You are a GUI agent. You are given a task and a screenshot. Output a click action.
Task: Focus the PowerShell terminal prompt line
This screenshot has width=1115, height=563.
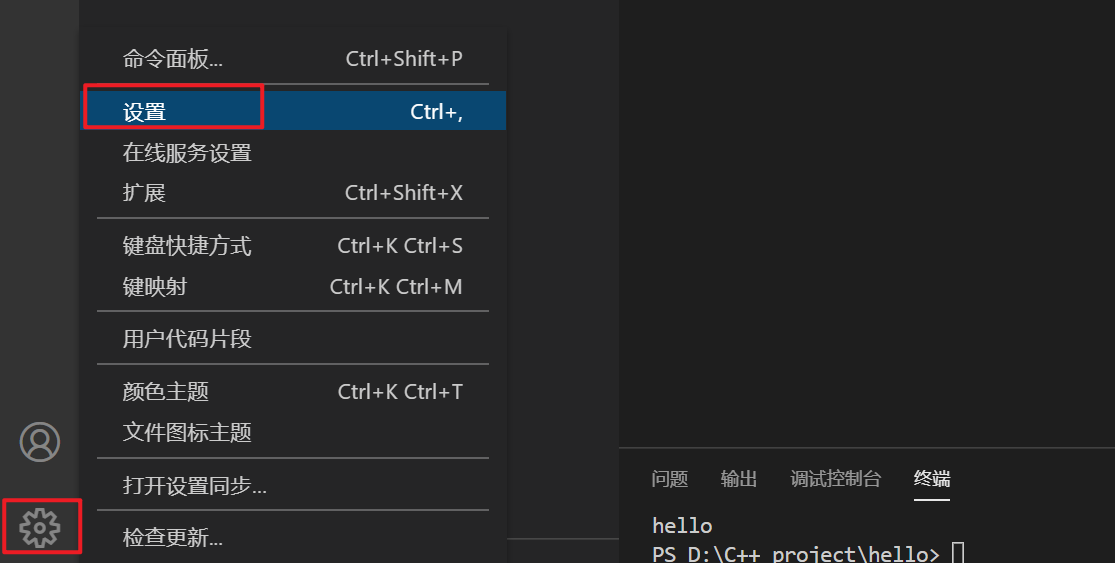click(x=809, y=553)
